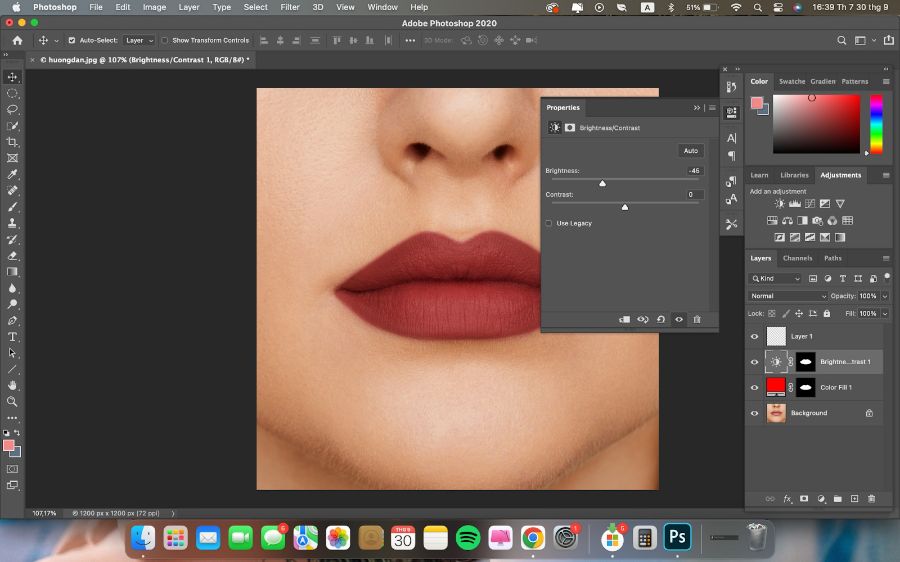Select the Zoom tool
The width and height of the screenshot is (900, 562).
pyautogui.click(x=12, y=401)
